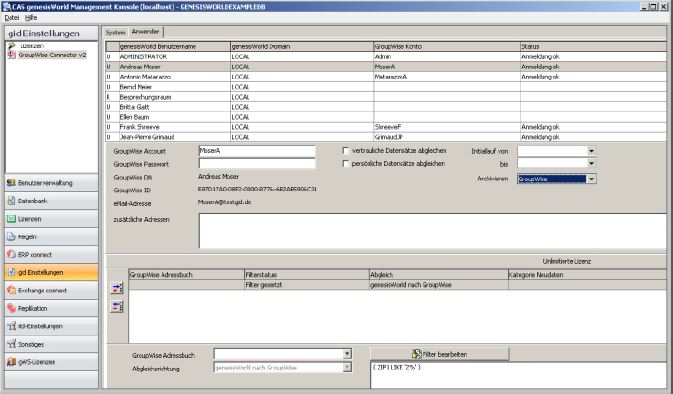Select Lizenzen item in gid tree

pos(31,45)
